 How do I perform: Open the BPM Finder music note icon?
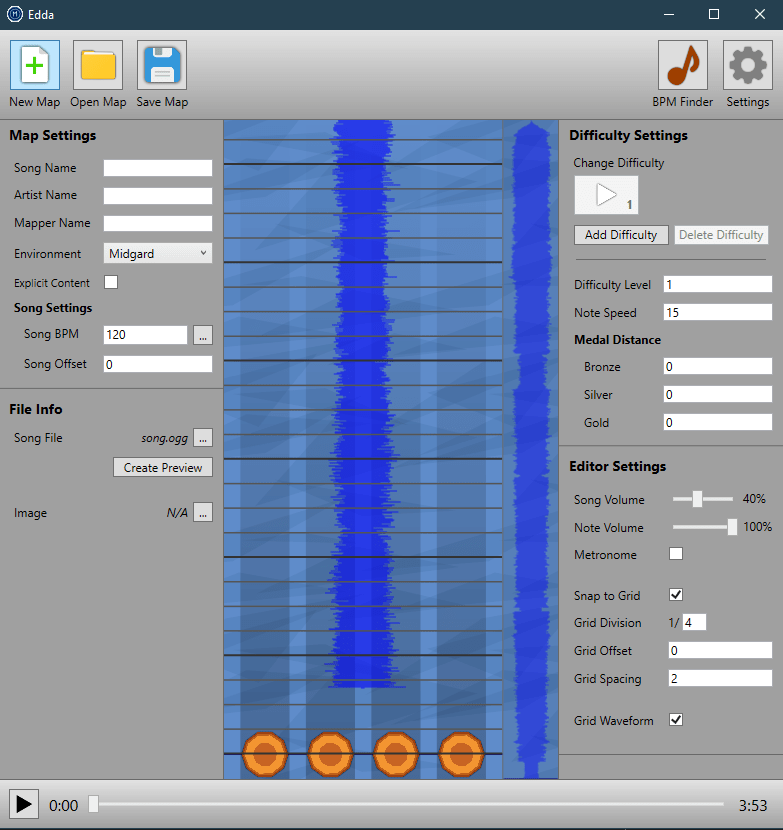coord(682,65)
